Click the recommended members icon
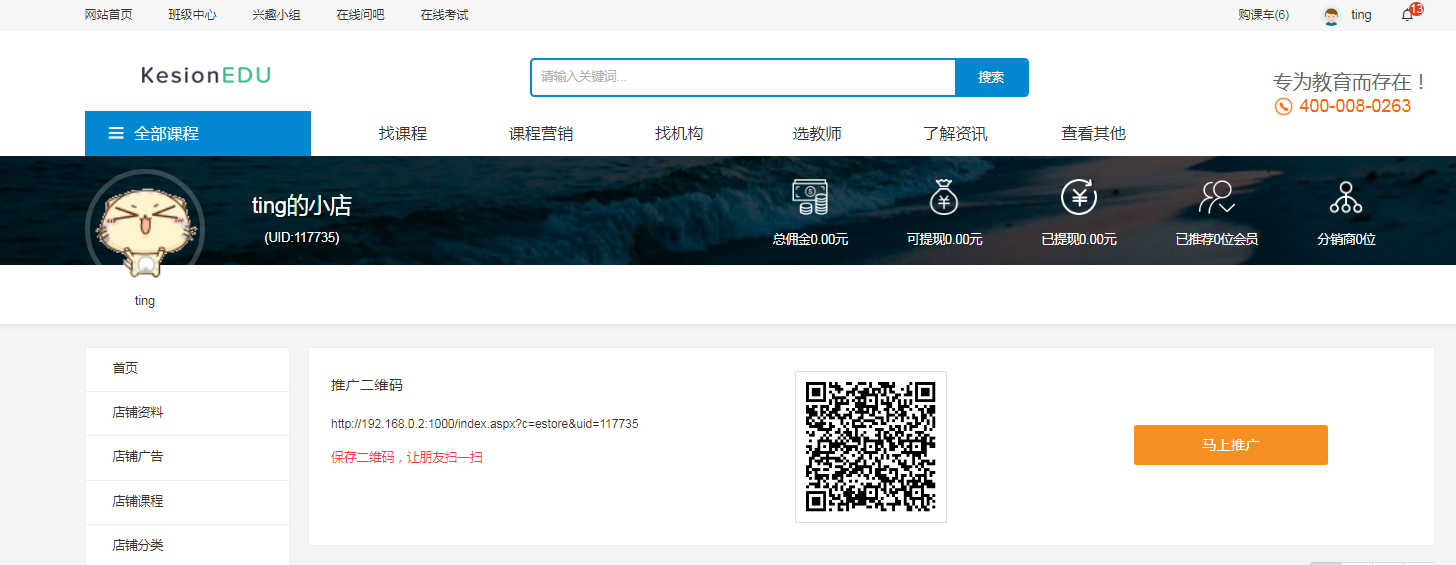Screen dimensions: 1456x565 click(1216, 197)
